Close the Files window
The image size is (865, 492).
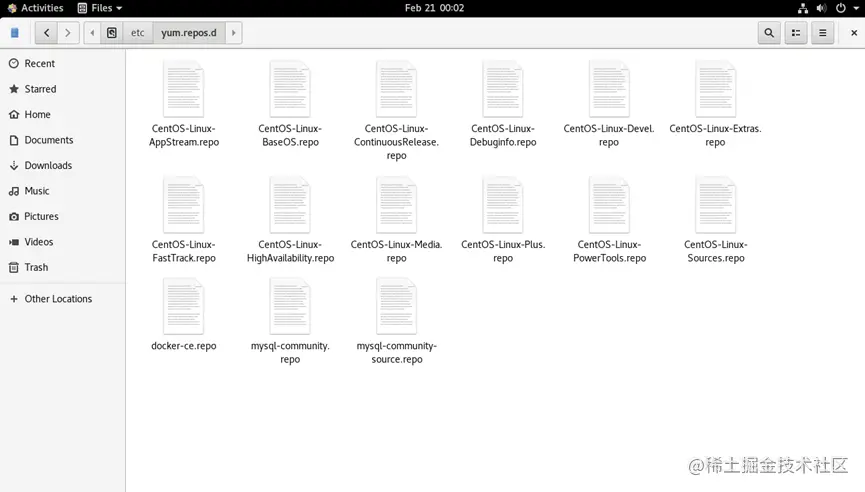coord(853,33)
